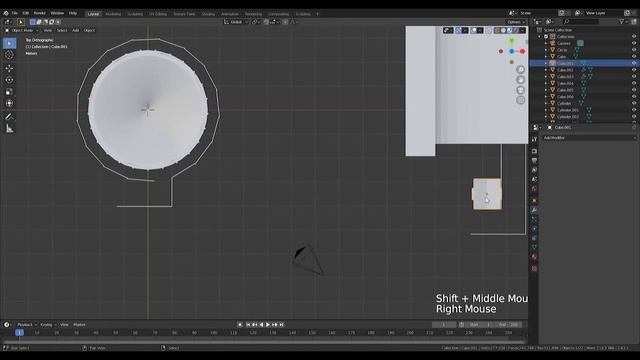Open the Modifier properties tab

[534, 210]
